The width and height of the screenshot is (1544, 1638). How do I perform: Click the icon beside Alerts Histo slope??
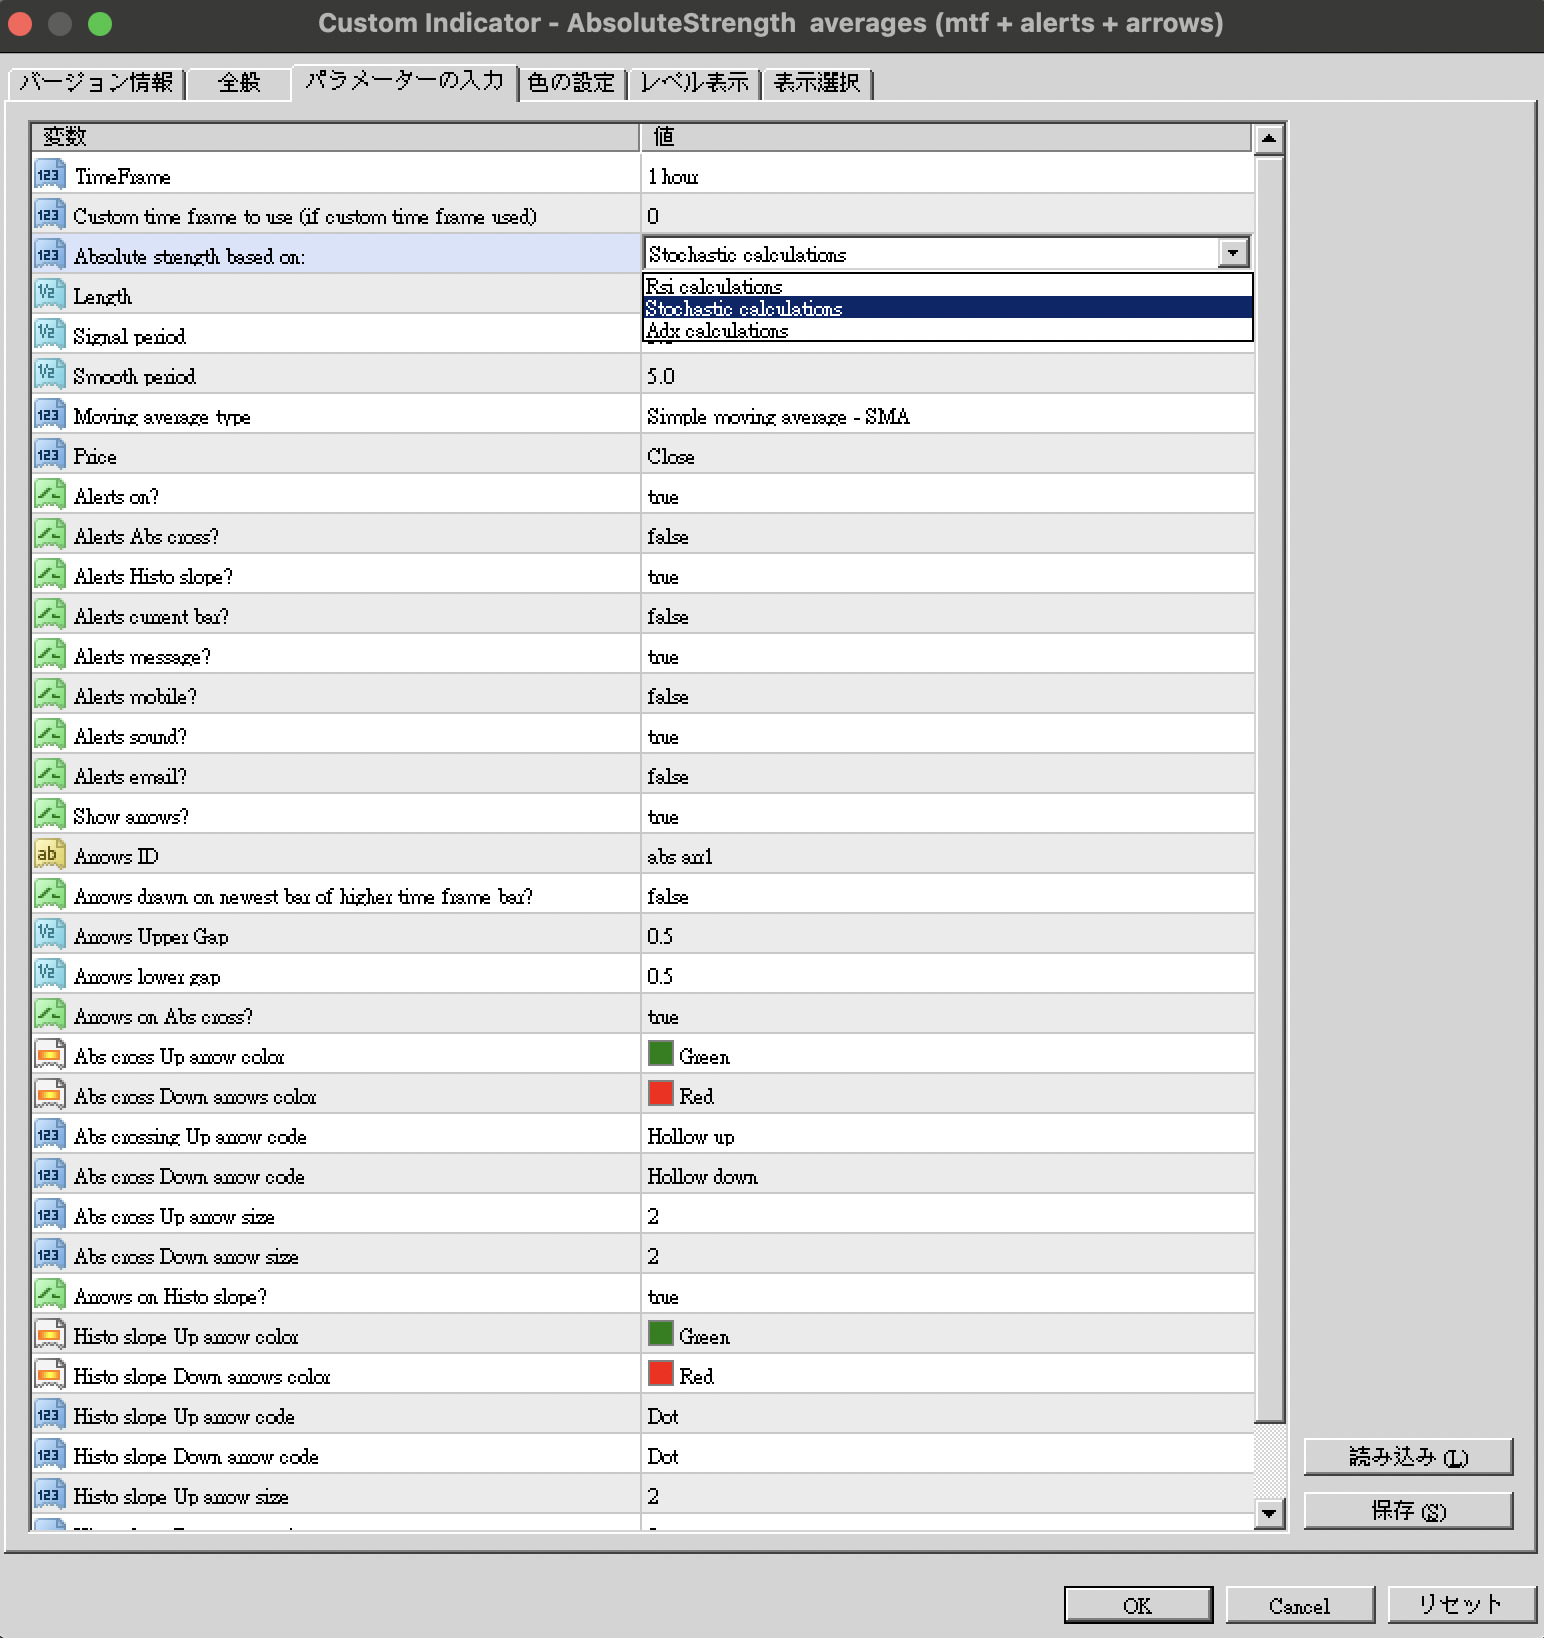coord(49,575)
